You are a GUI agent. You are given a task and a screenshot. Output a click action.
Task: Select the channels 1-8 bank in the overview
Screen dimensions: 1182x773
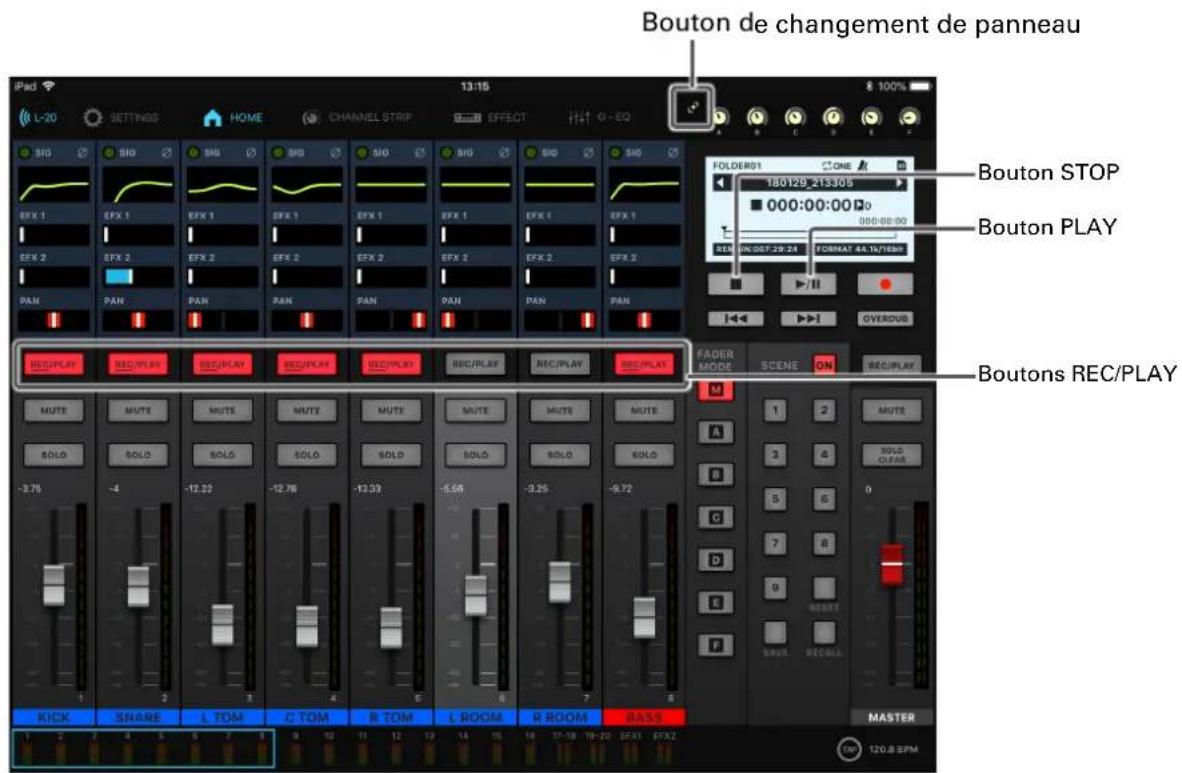coord(143,748)
